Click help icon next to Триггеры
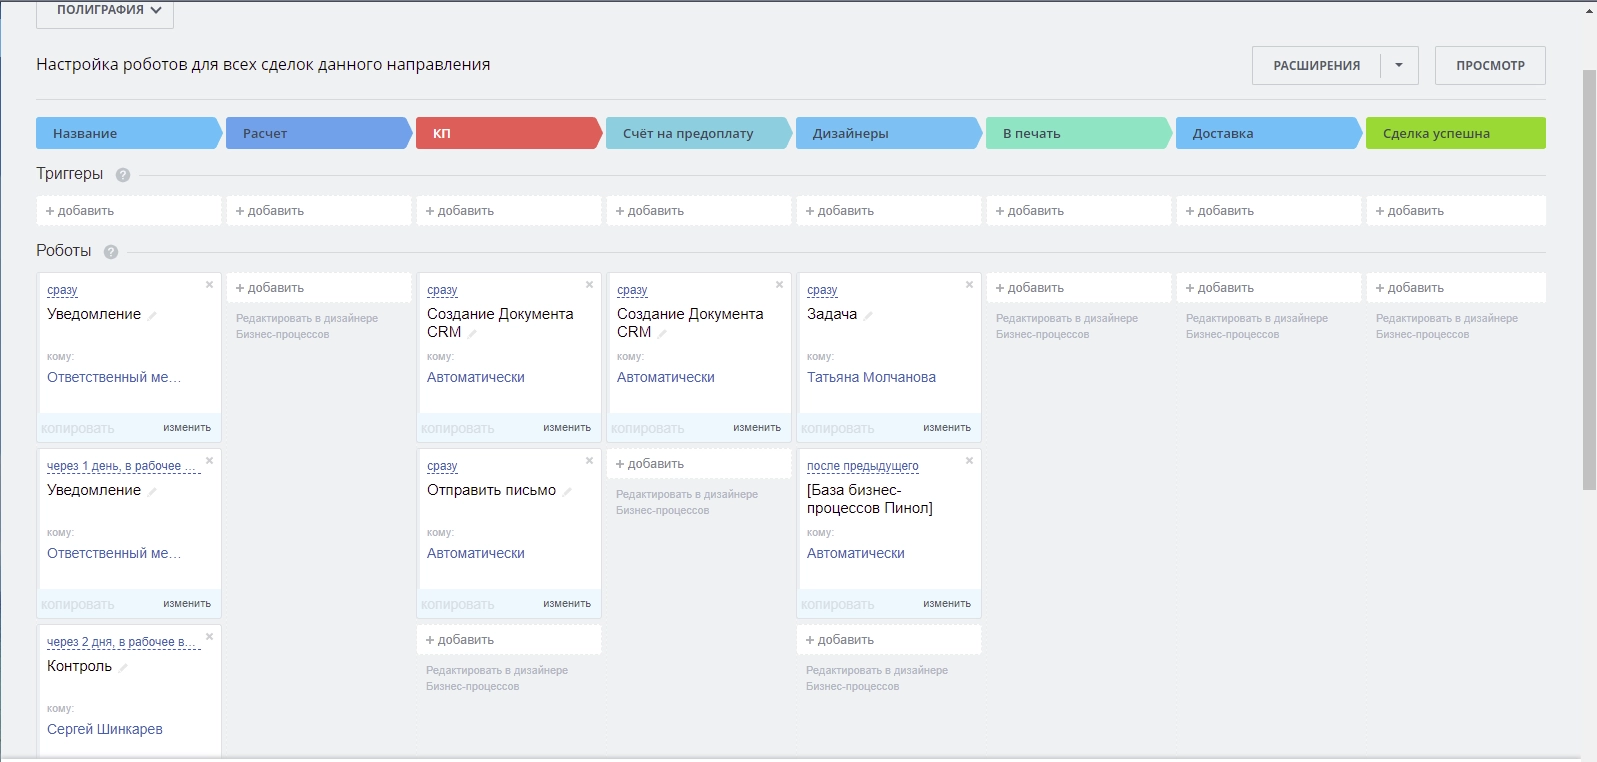 [x=123, y=175]
